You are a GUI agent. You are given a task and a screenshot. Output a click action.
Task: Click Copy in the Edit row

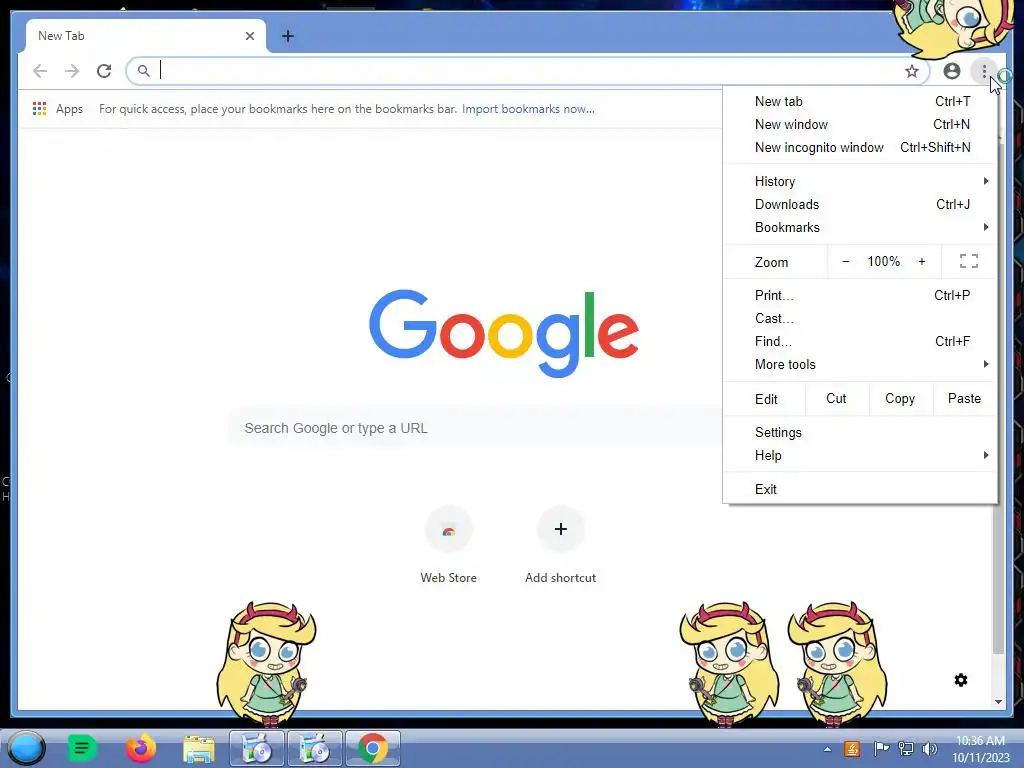click(x=900, y=398)
